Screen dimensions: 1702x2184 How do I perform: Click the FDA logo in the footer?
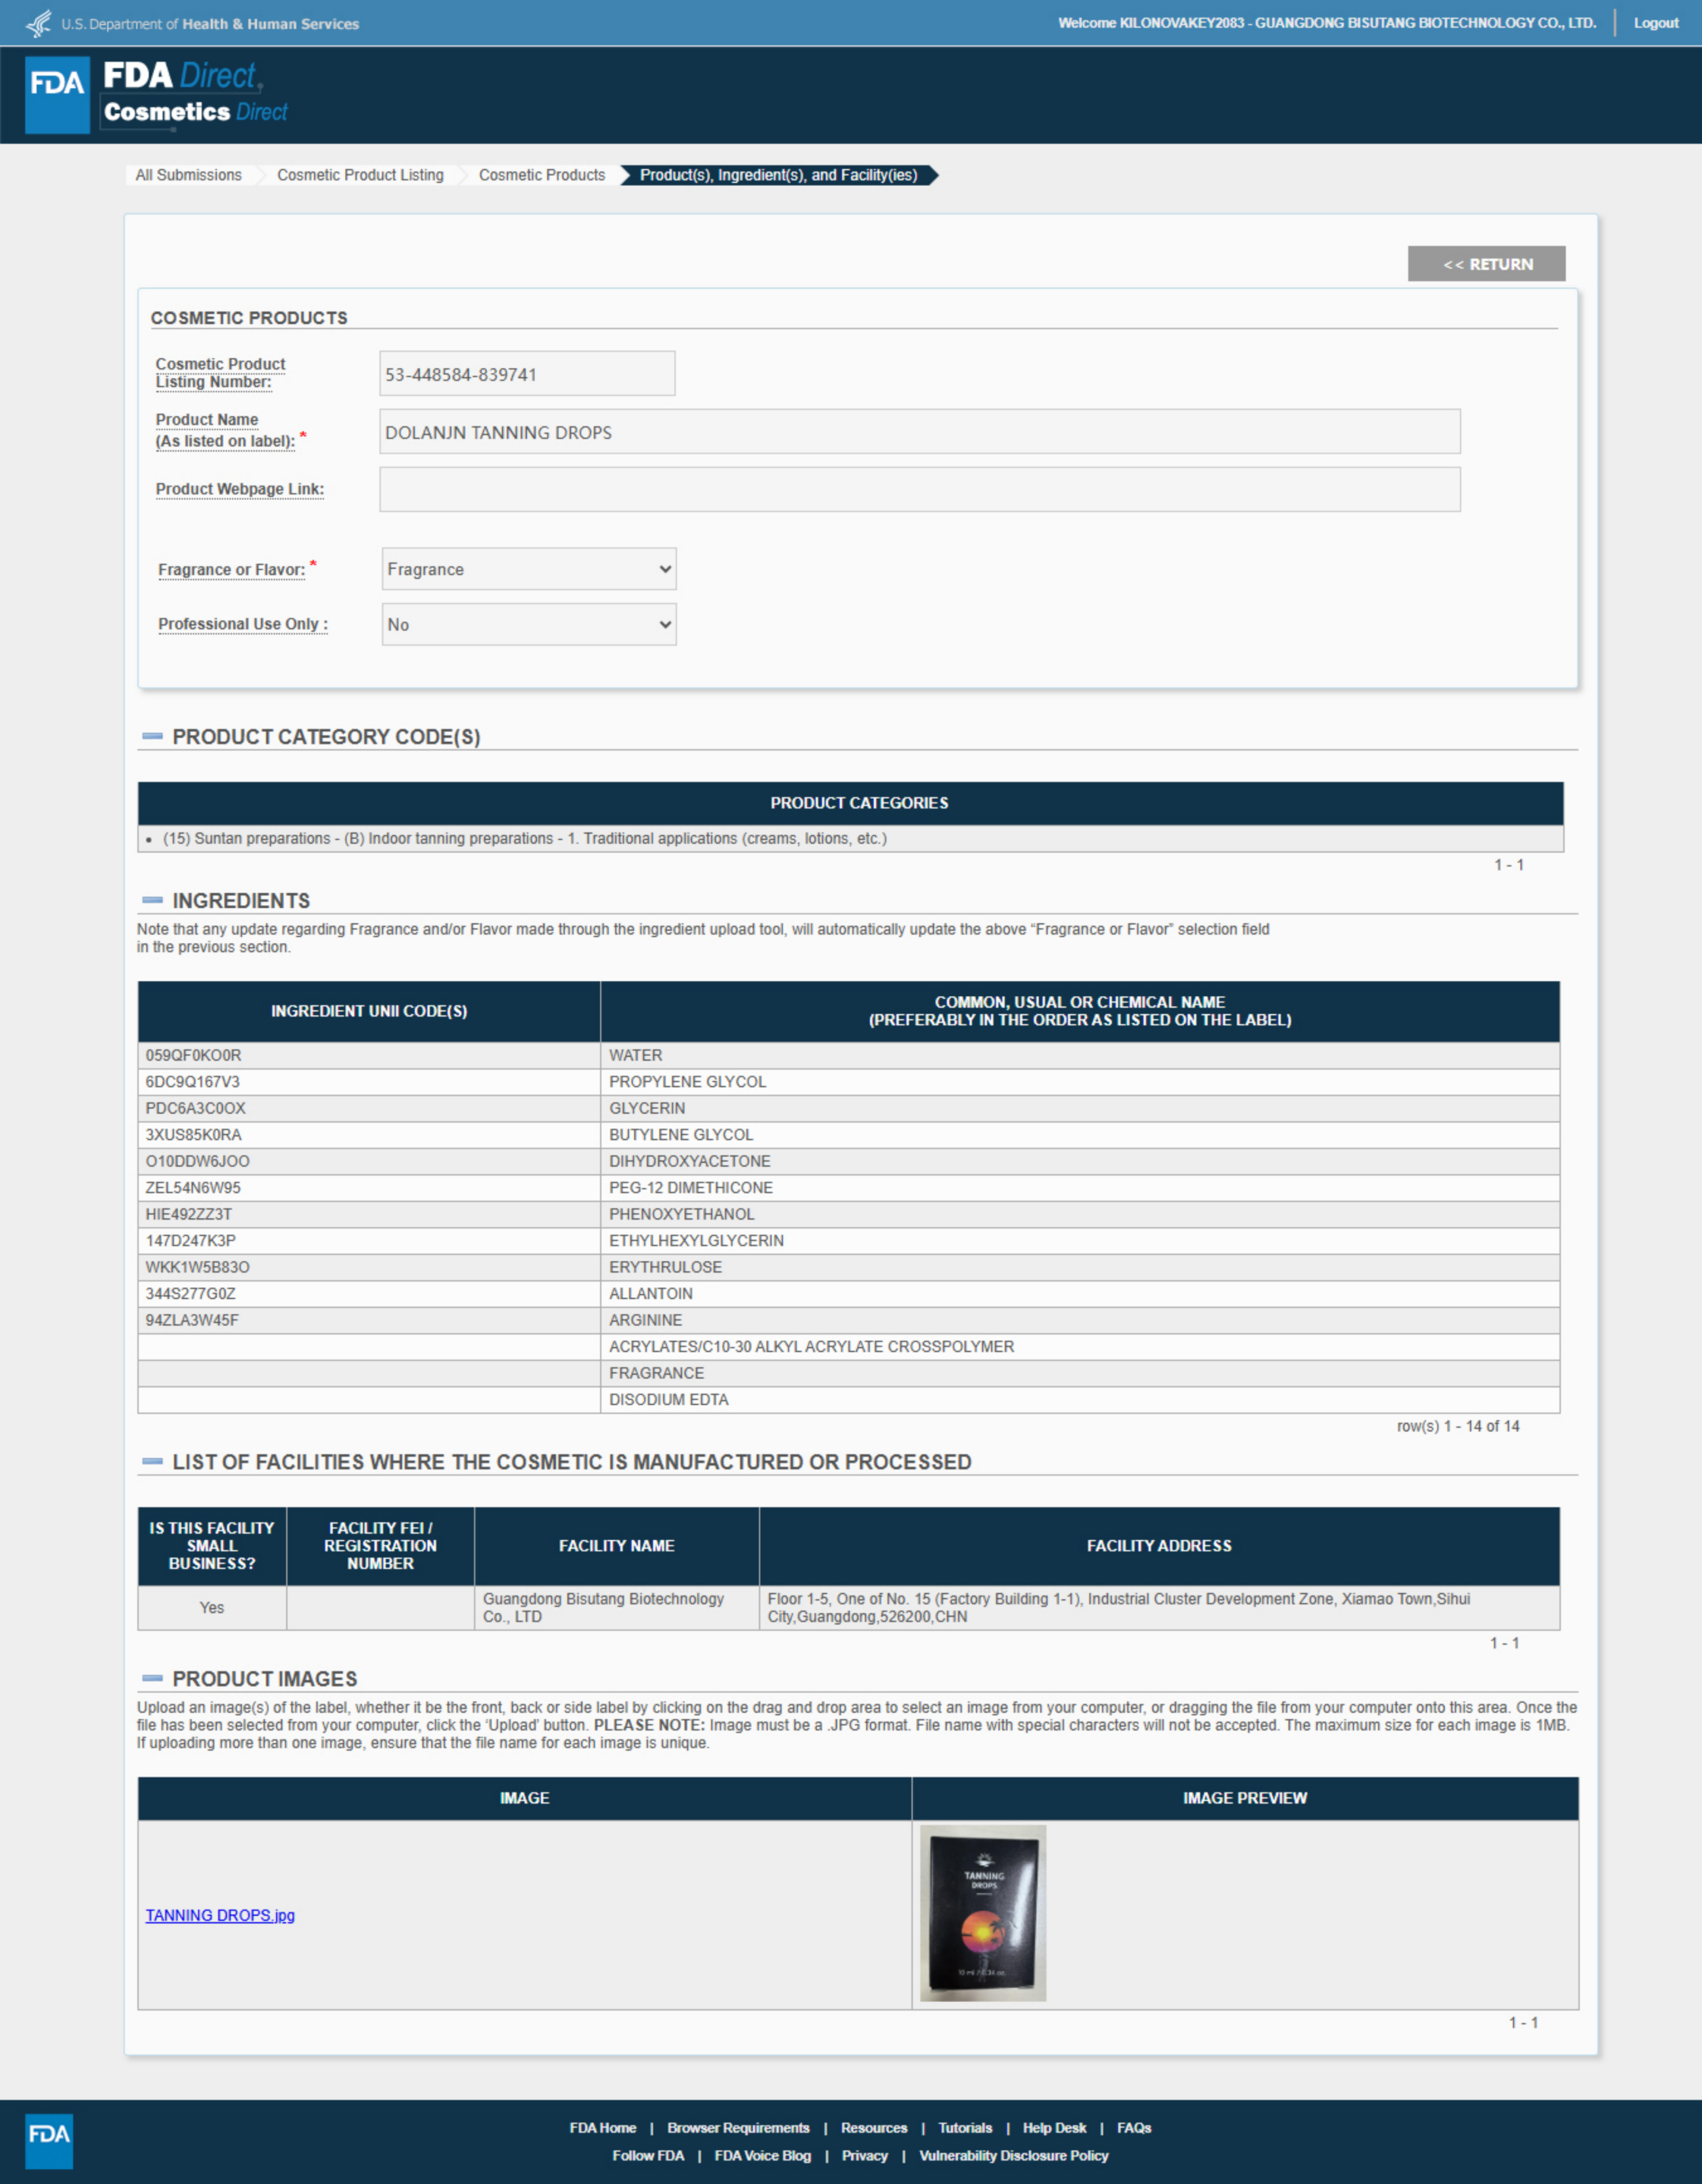click(48, 2141)
